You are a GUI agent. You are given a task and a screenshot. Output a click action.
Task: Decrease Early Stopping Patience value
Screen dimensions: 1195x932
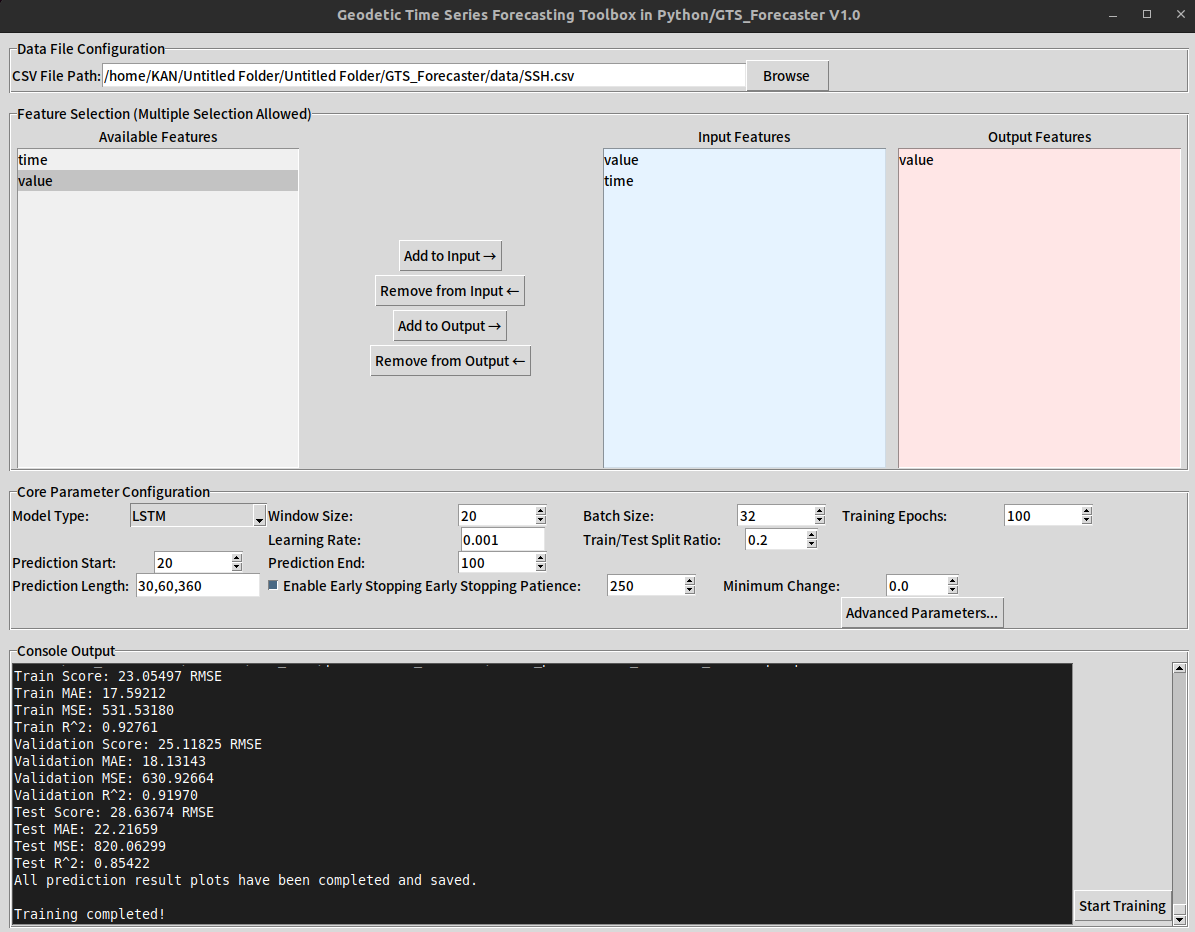tap(690, 591)
